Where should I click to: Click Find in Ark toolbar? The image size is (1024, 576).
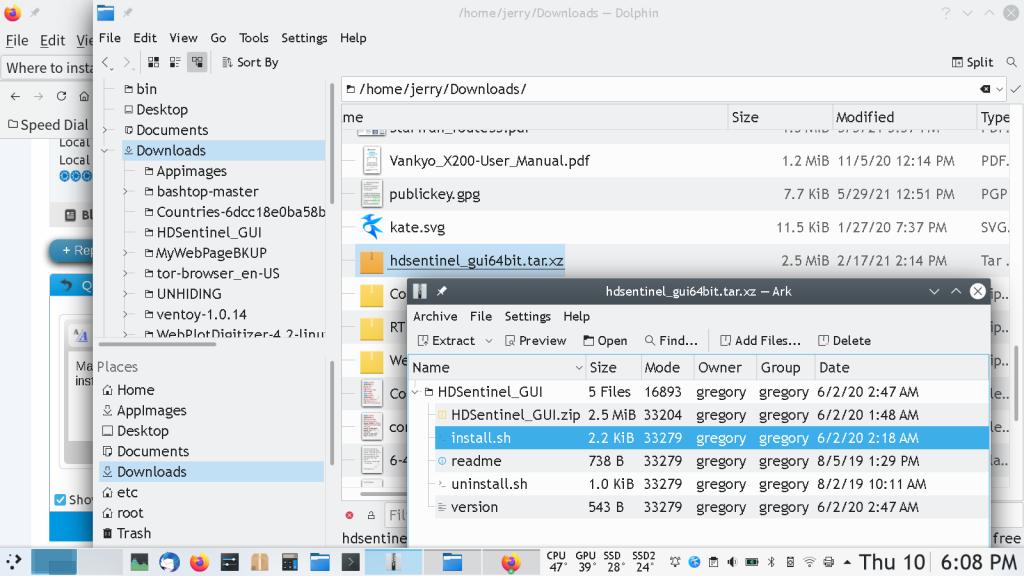pyautogui.click(x=671, y=340)
